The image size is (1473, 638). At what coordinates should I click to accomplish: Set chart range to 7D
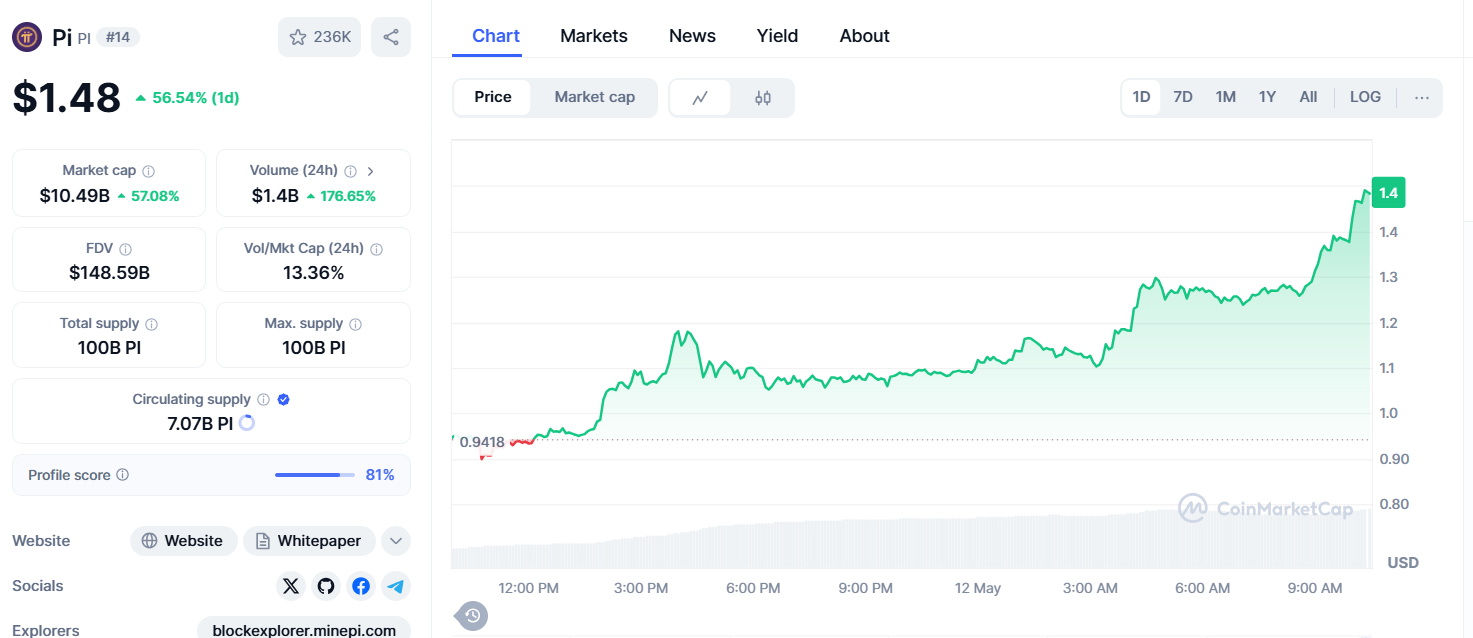(1183, 97)
